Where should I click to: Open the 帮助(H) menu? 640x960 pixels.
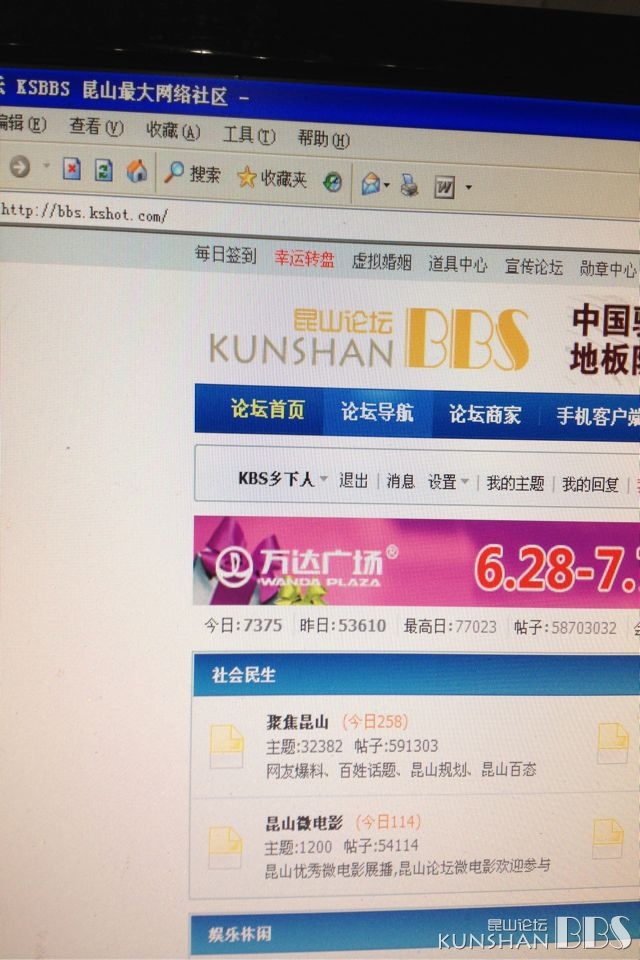pos(324,139)
